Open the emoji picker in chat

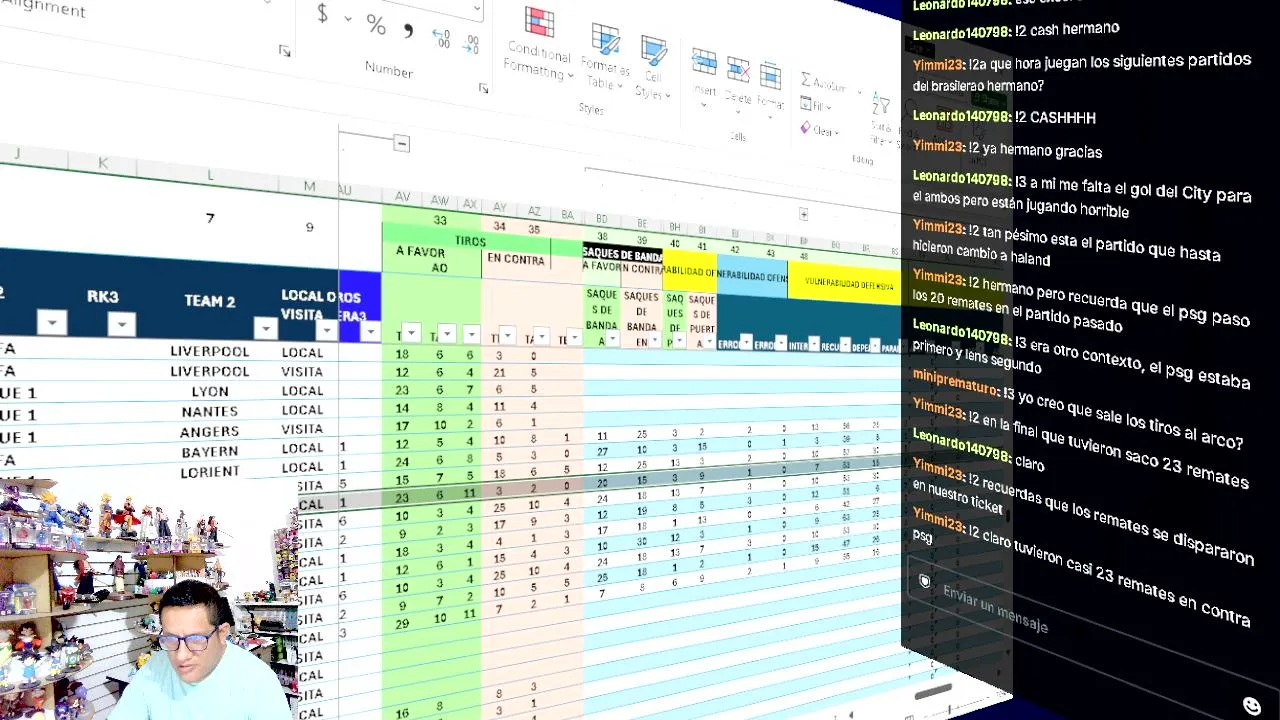1252,706
